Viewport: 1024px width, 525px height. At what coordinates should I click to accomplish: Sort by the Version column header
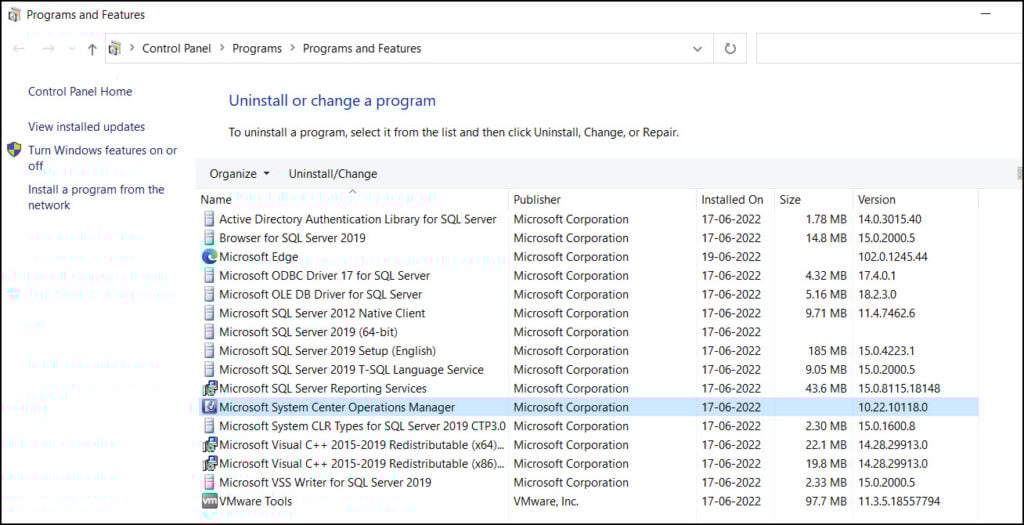(x=915, y=199)
